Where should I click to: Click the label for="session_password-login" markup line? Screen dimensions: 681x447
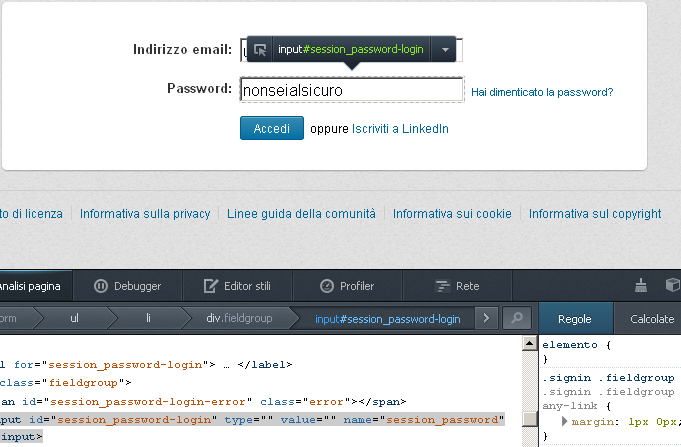coord(146,364)
